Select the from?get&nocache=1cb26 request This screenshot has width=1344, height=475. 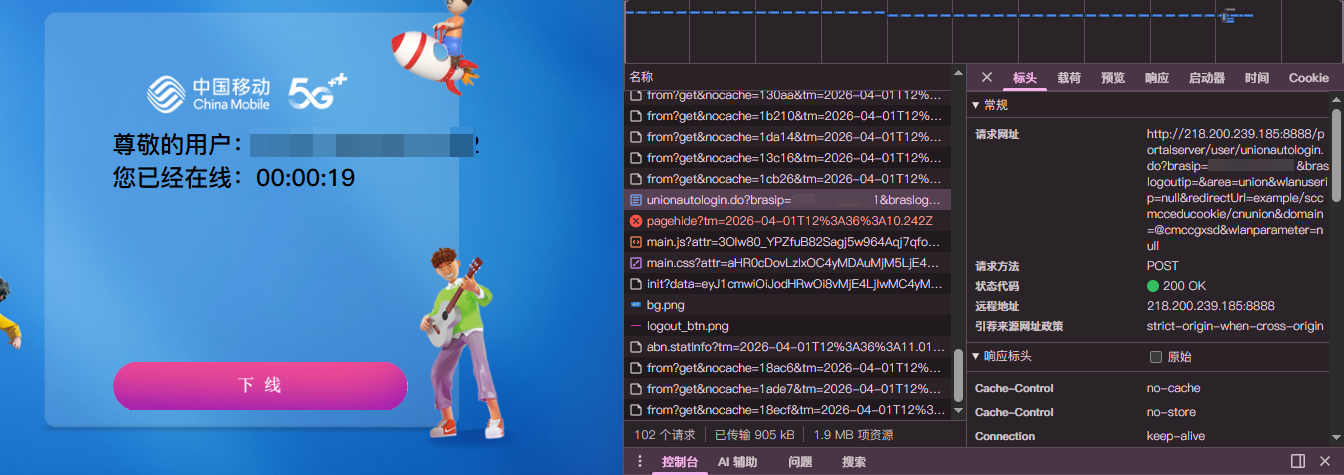coord(790,179)
